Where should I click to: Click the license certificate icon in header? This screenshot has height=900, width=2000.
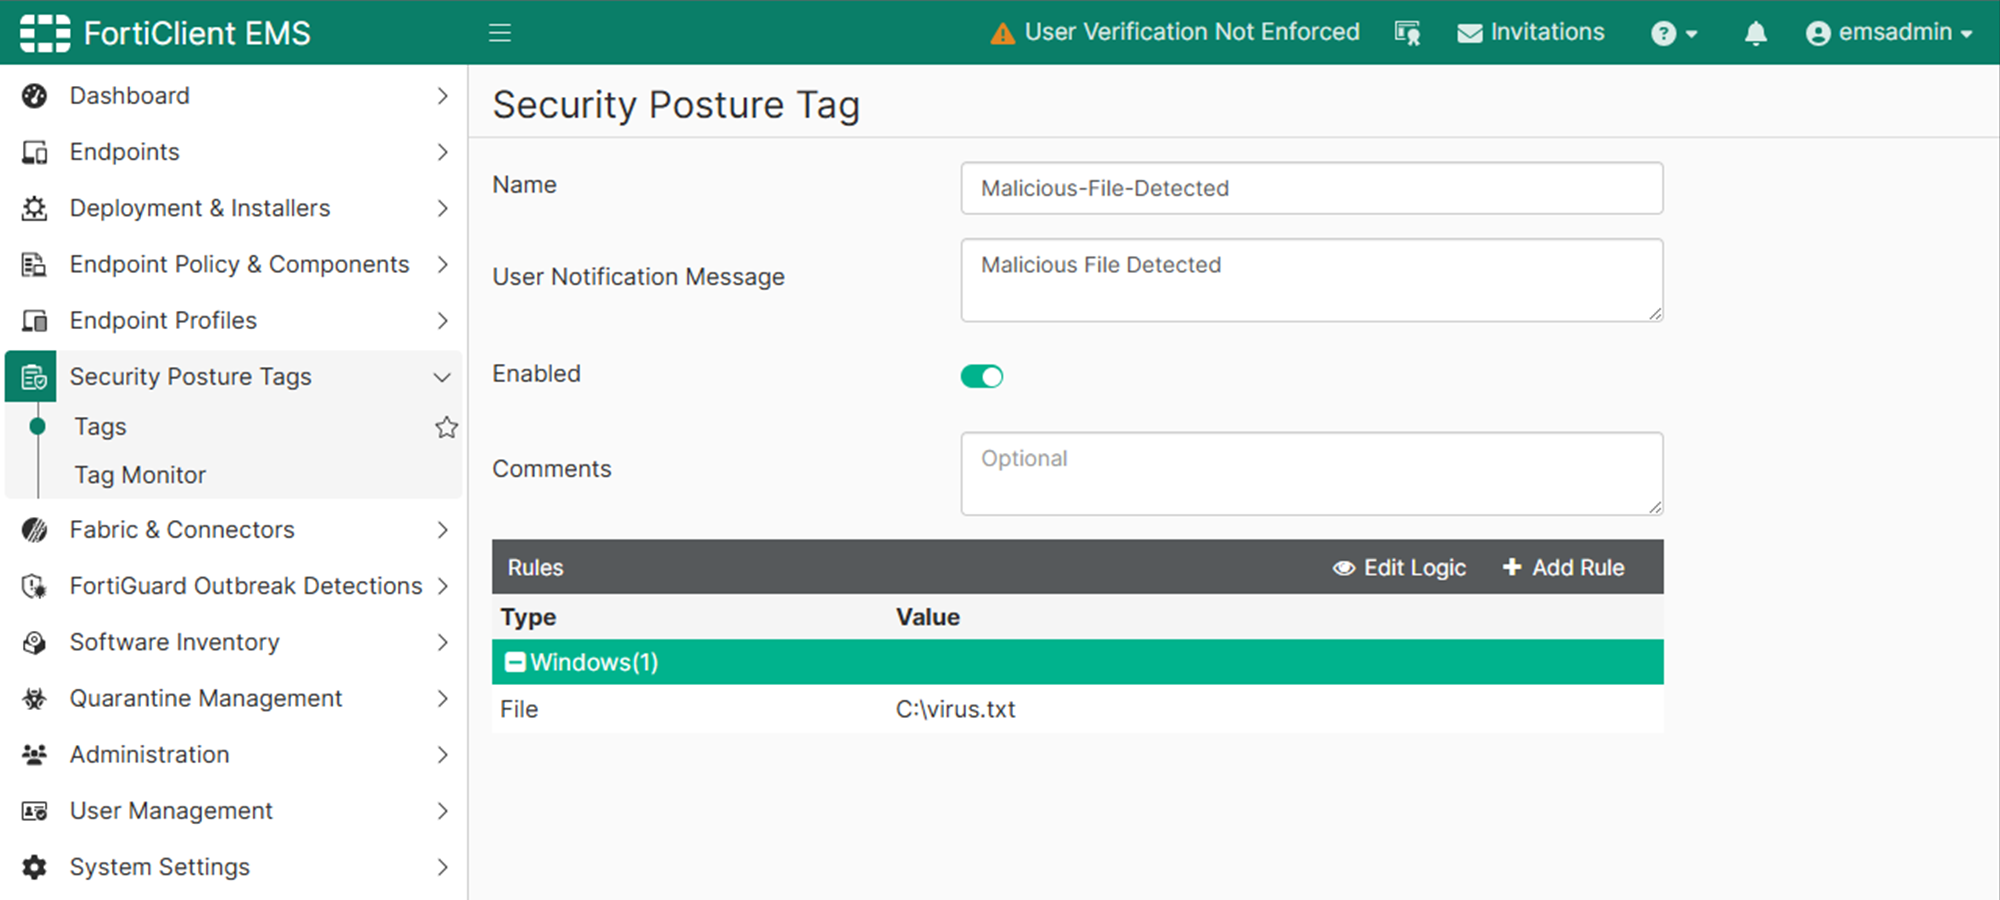click(x=1408, y=34)
